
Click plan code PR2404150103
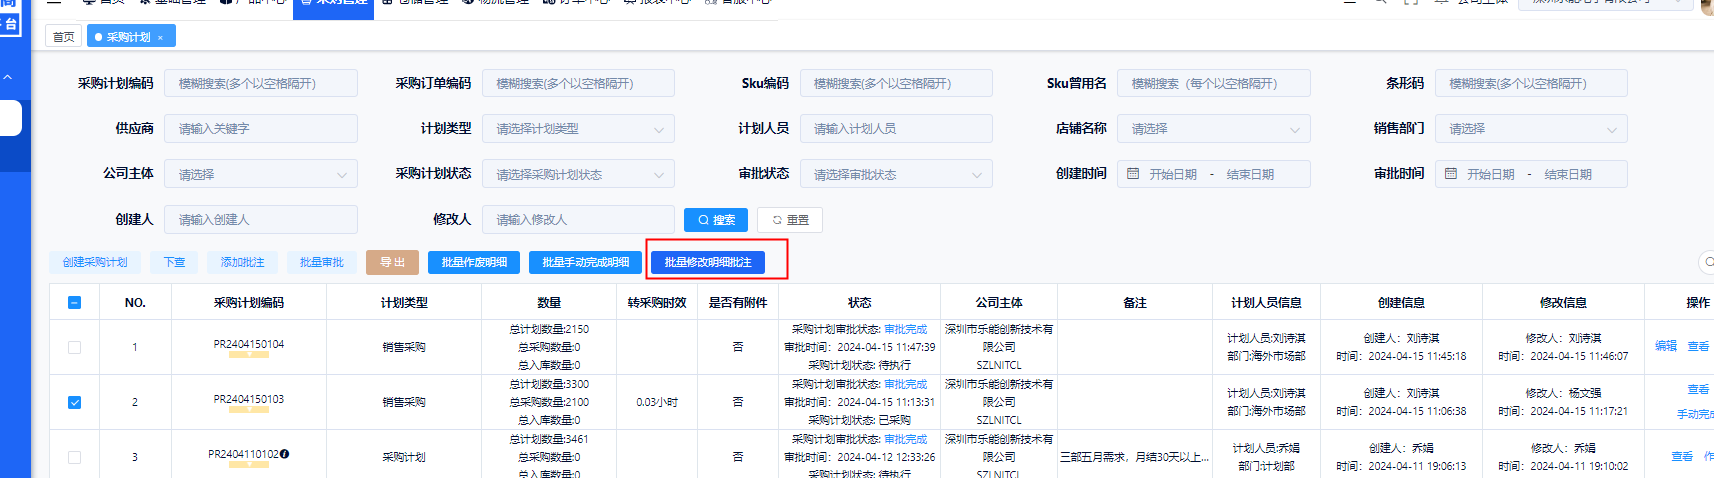[248, 399]
